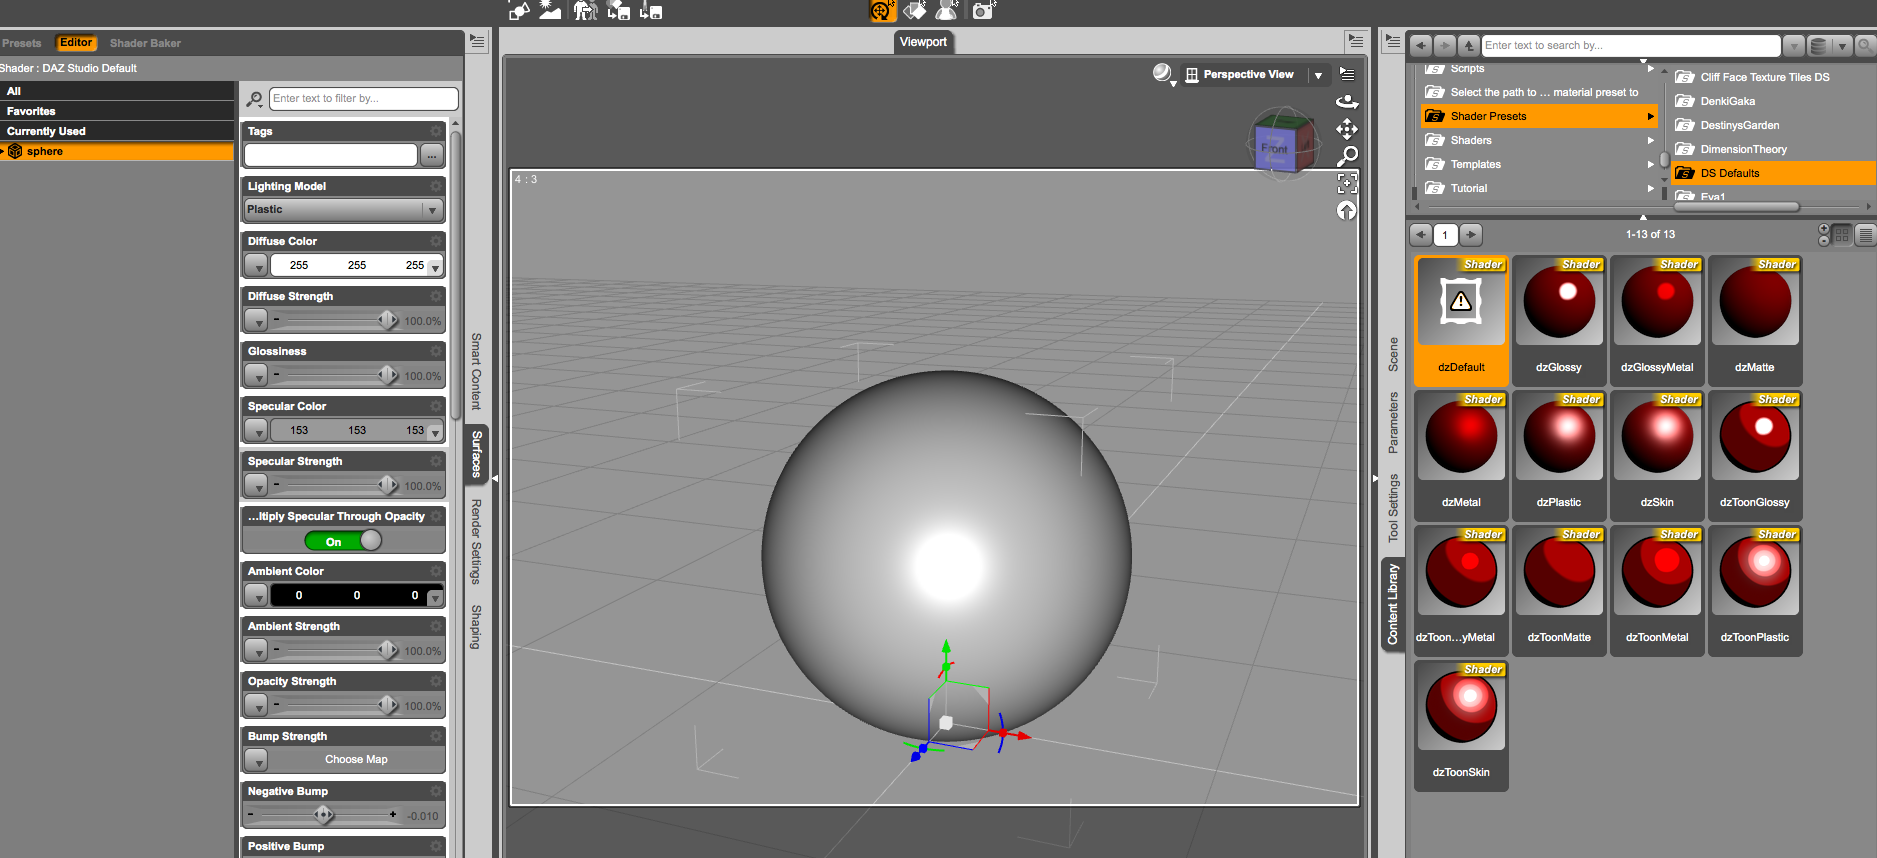Expand the Templates folder arrow
The width and height of the screenshot is (1877, 858).
1650,164
